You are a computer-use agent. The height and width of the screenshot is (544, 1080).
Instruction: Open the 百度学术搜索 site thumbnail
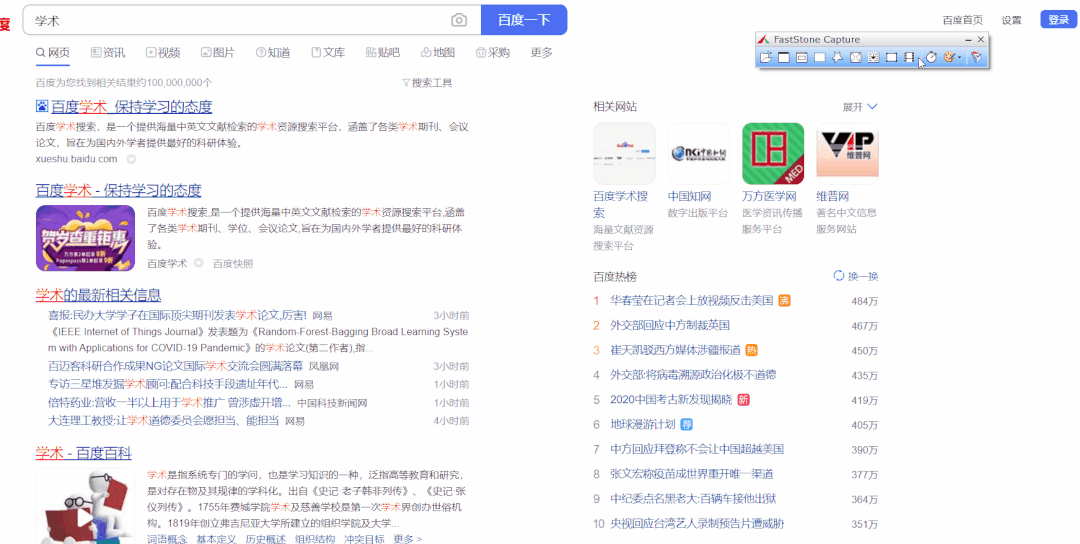[624, 154]
